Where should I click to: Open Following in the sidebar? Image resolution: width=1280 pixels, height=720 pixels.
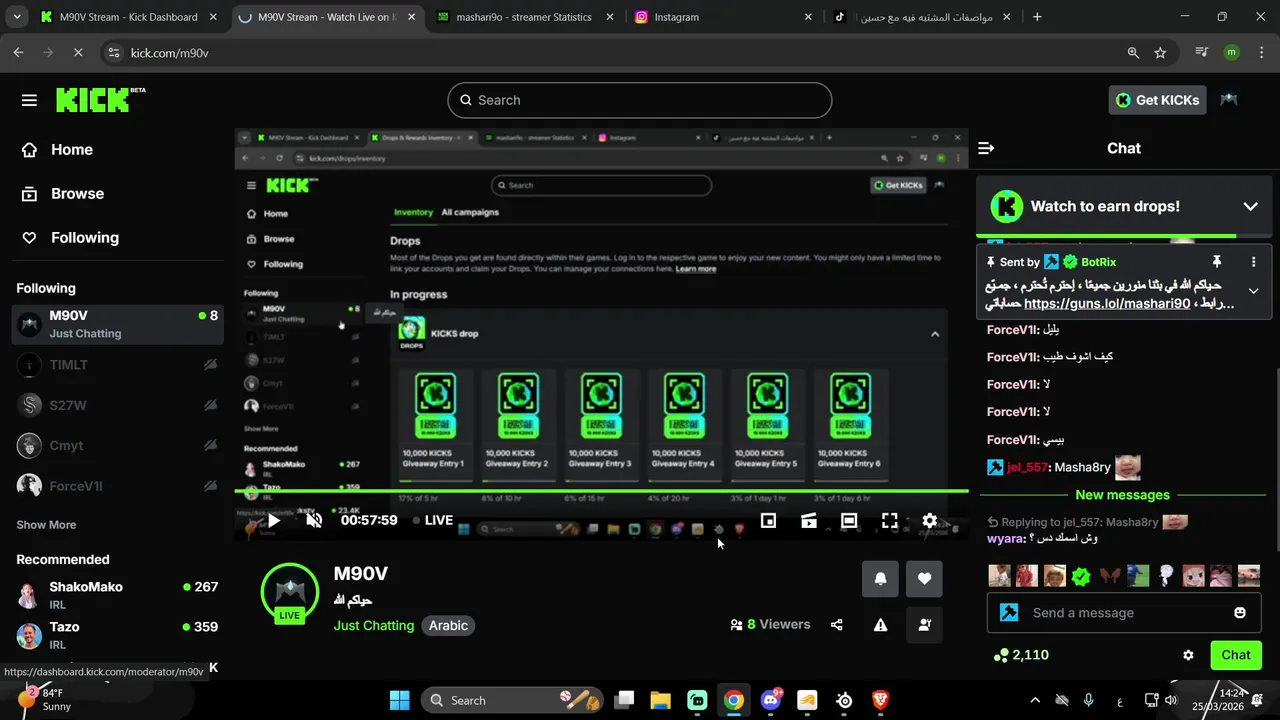(85, 238)
